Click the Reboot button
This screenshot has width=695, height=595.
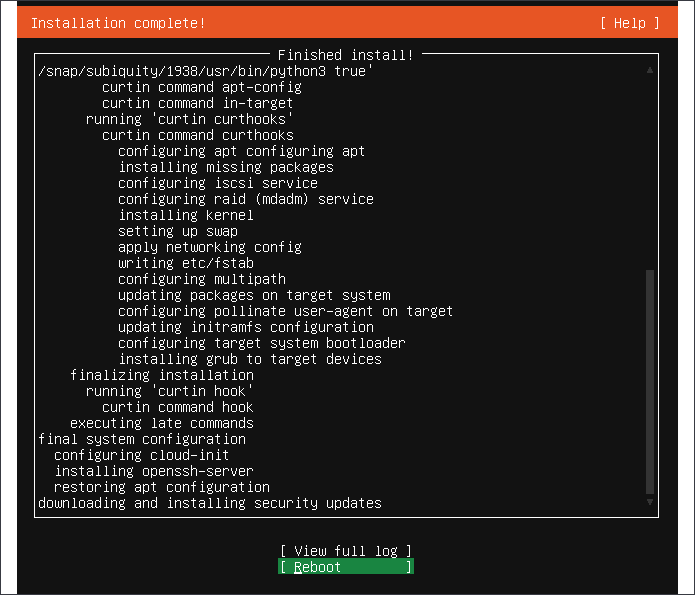pyautogui.click(x=346, y=567)
